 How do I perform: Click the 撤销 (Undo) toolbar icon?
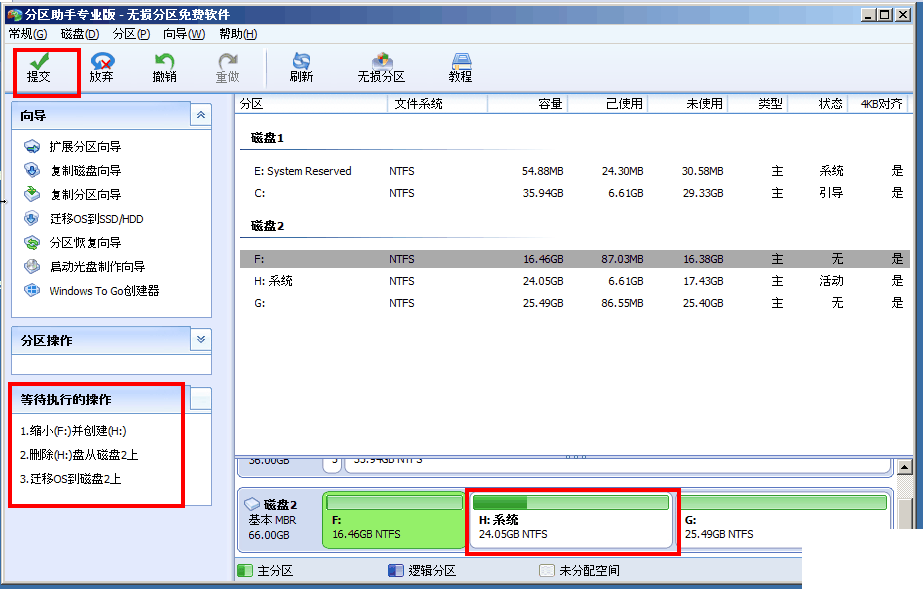tap(164, 68)
